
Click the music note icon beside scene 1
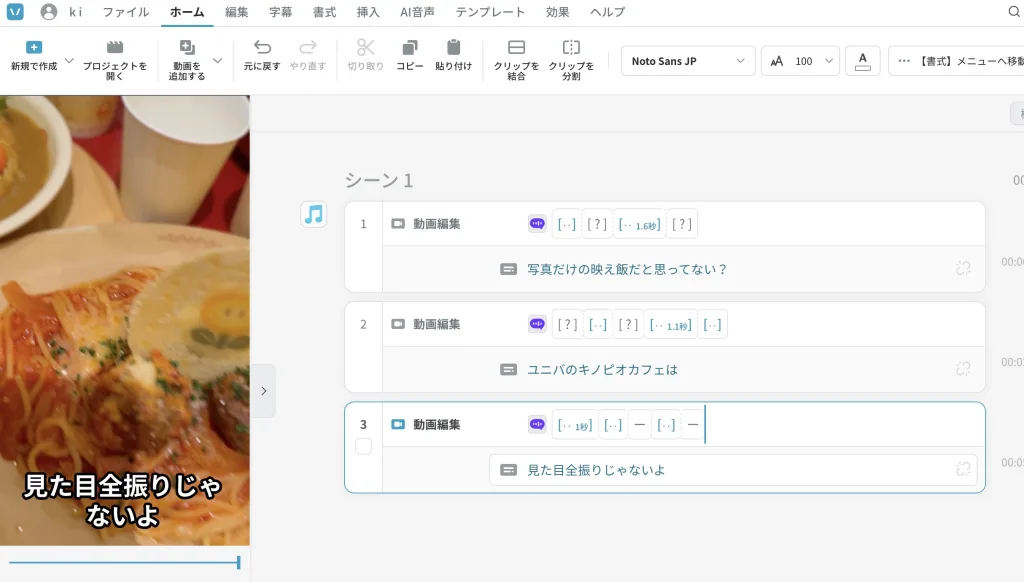point(313,214)
